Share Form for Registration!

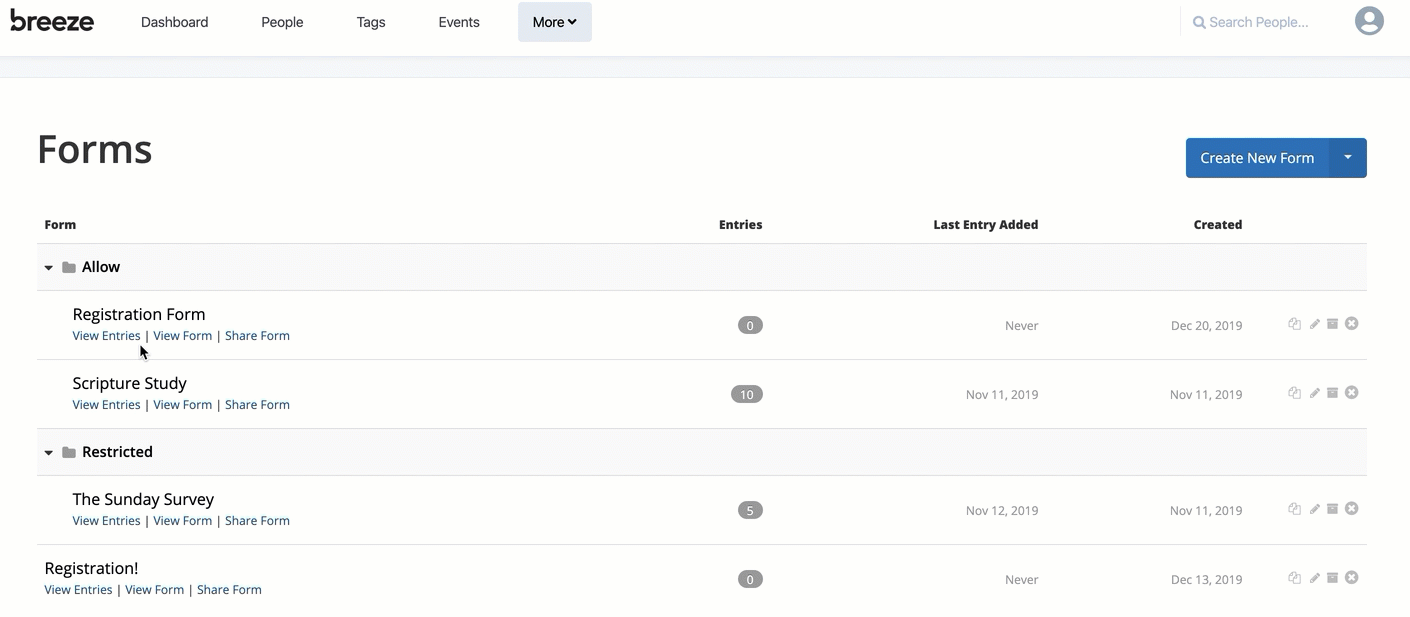click(229, 590)
